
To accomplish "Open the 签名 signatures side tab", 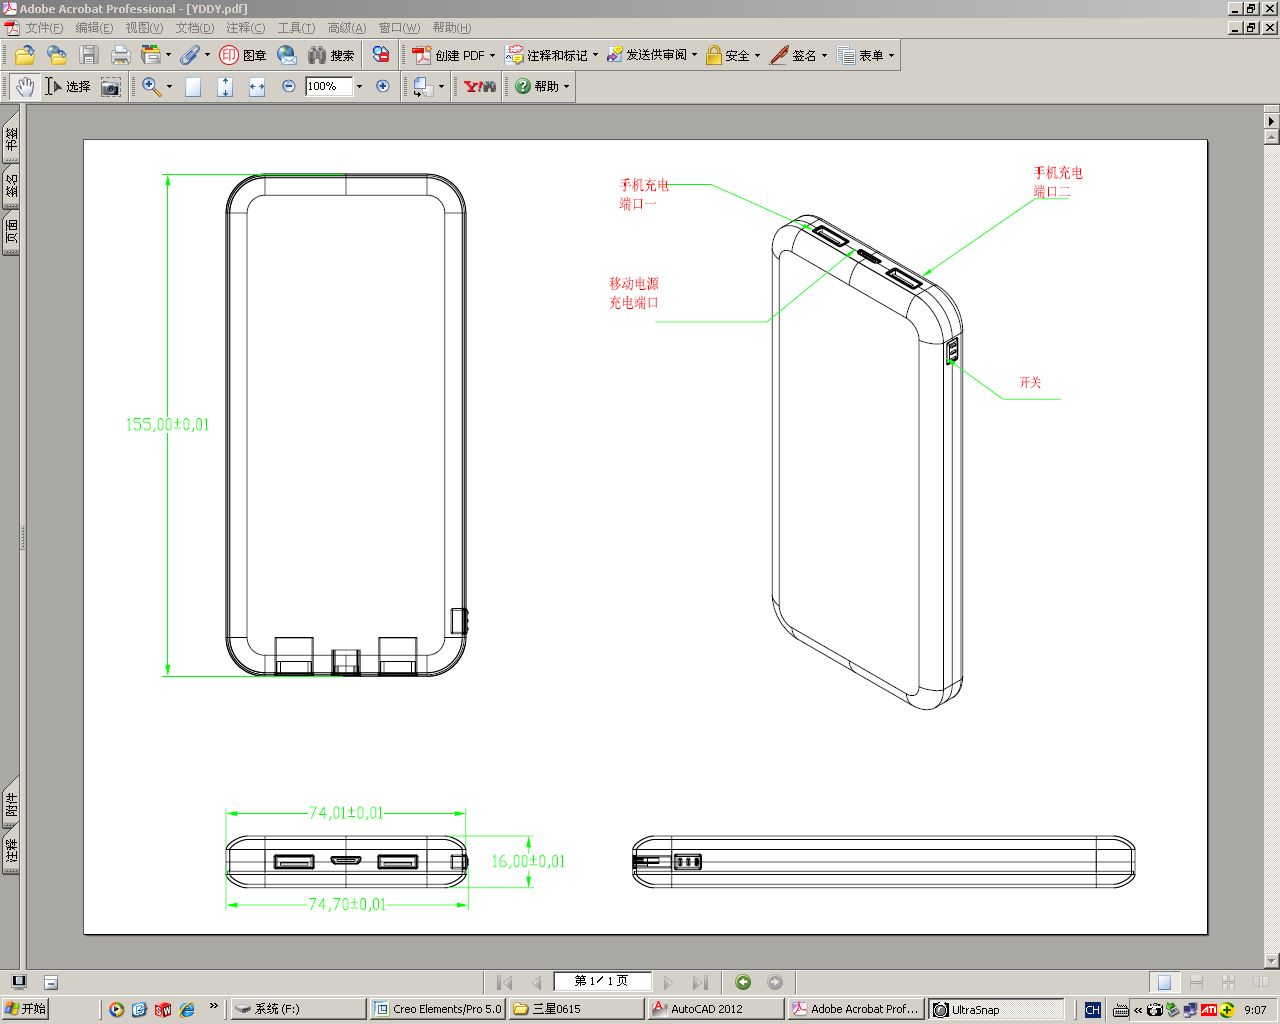I will click(11, 186).
